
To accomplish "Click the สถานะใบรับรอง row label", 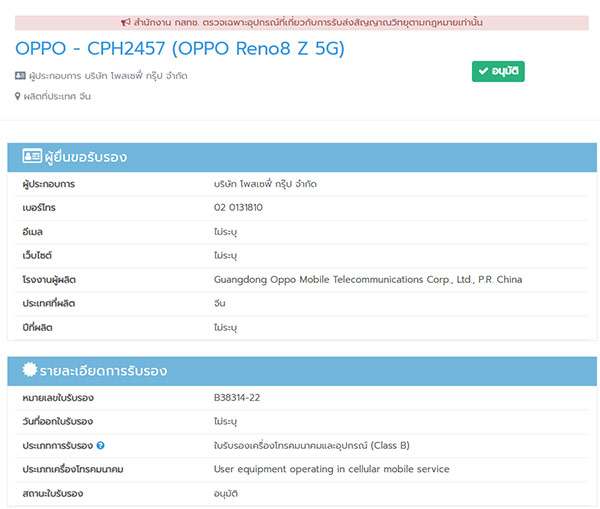I will click(53, 493).
